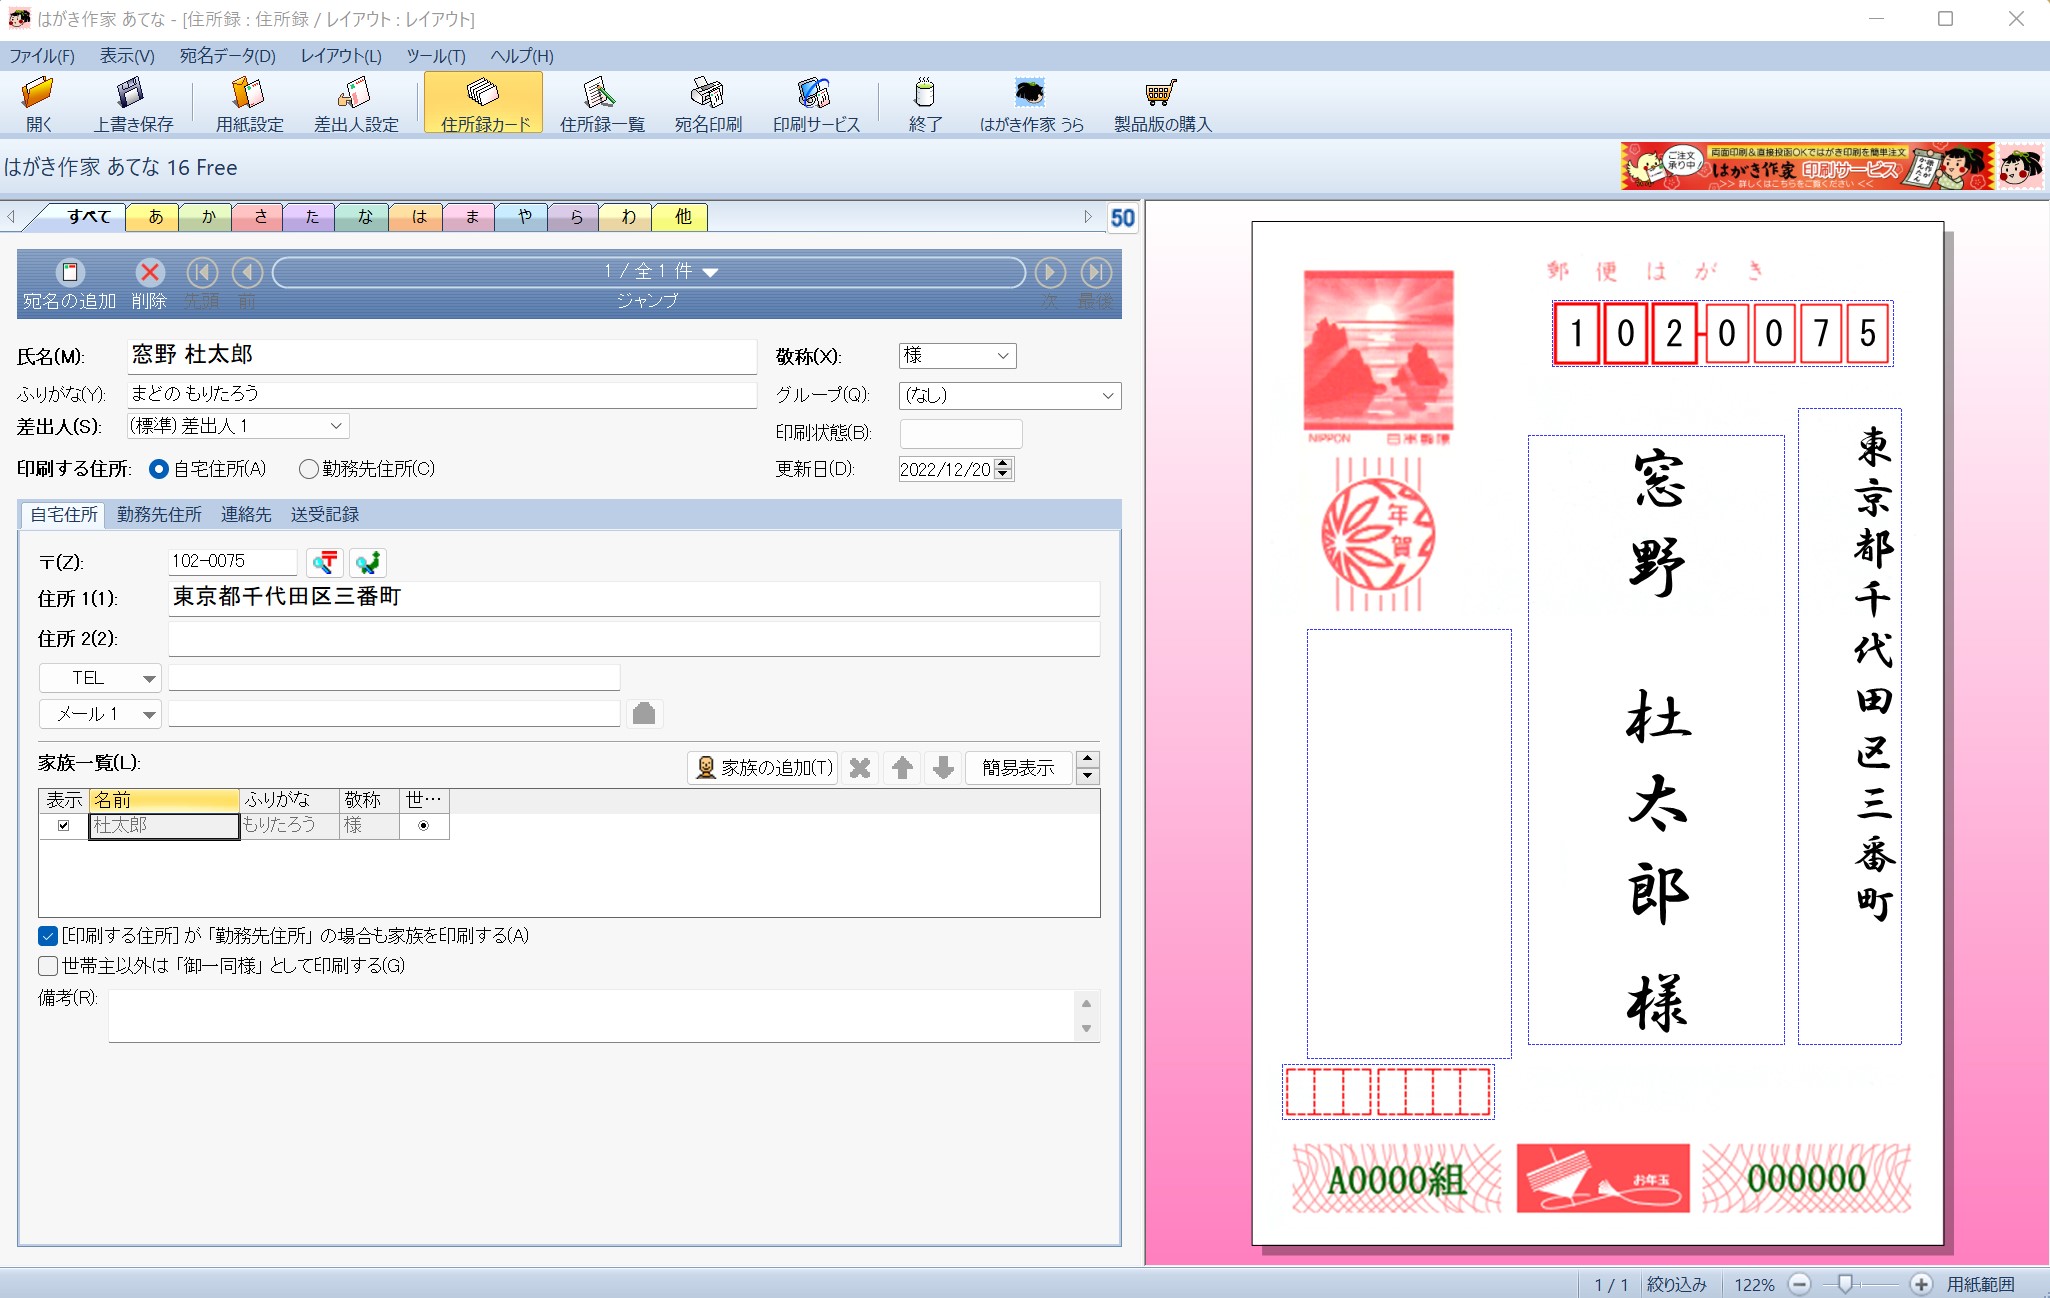
Task: Switch to the 連絡先 tab
Action: [246, 514]
